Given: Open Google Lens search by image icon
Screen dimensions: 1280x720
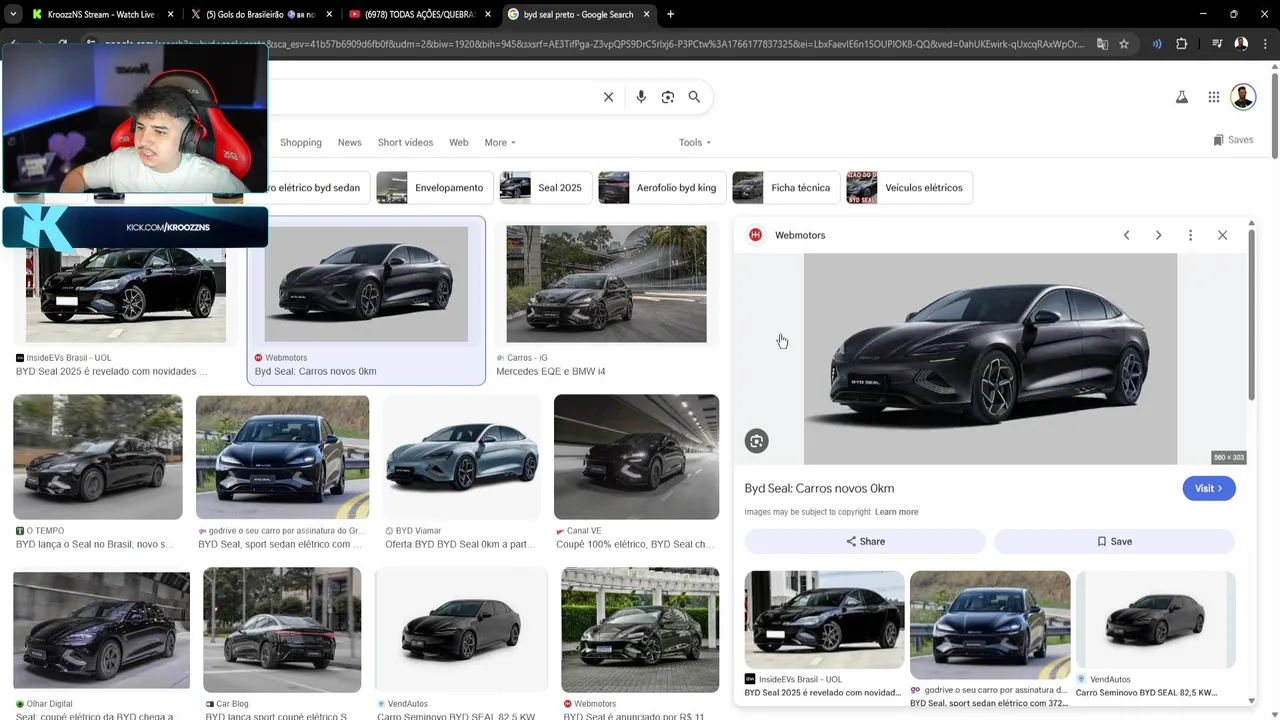Looking at the screenshot, I should click(x=668, y=97).
